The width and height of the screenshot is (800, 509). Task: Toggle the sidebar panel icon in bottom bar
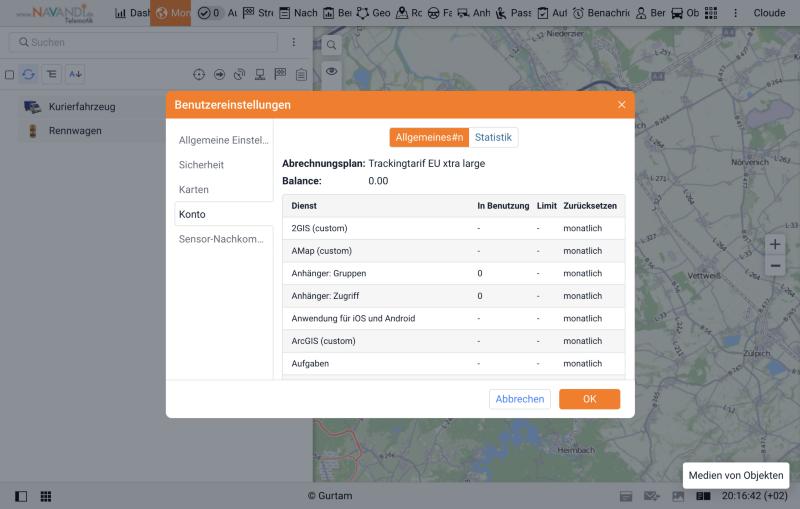(x=21, y=496)
